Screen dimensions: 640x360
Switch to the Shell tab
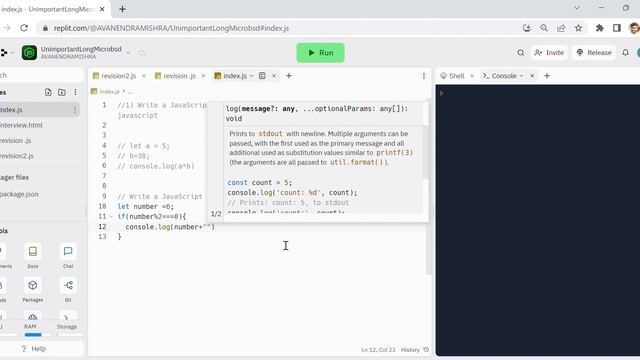coord(452,76)
